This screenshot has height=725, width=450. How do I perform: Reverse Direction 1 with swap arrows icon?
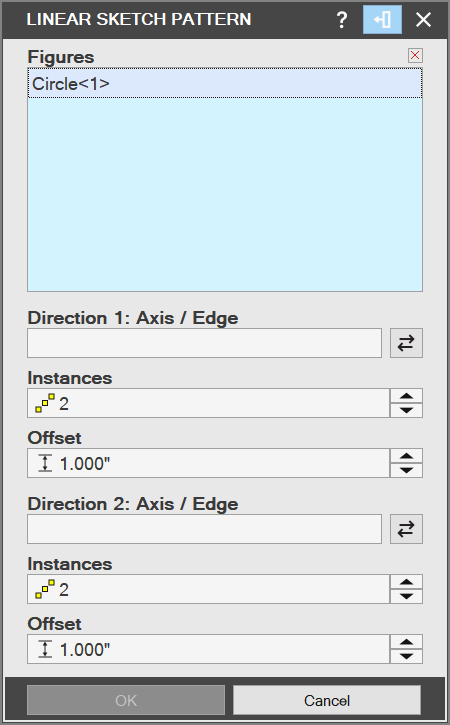406,343
